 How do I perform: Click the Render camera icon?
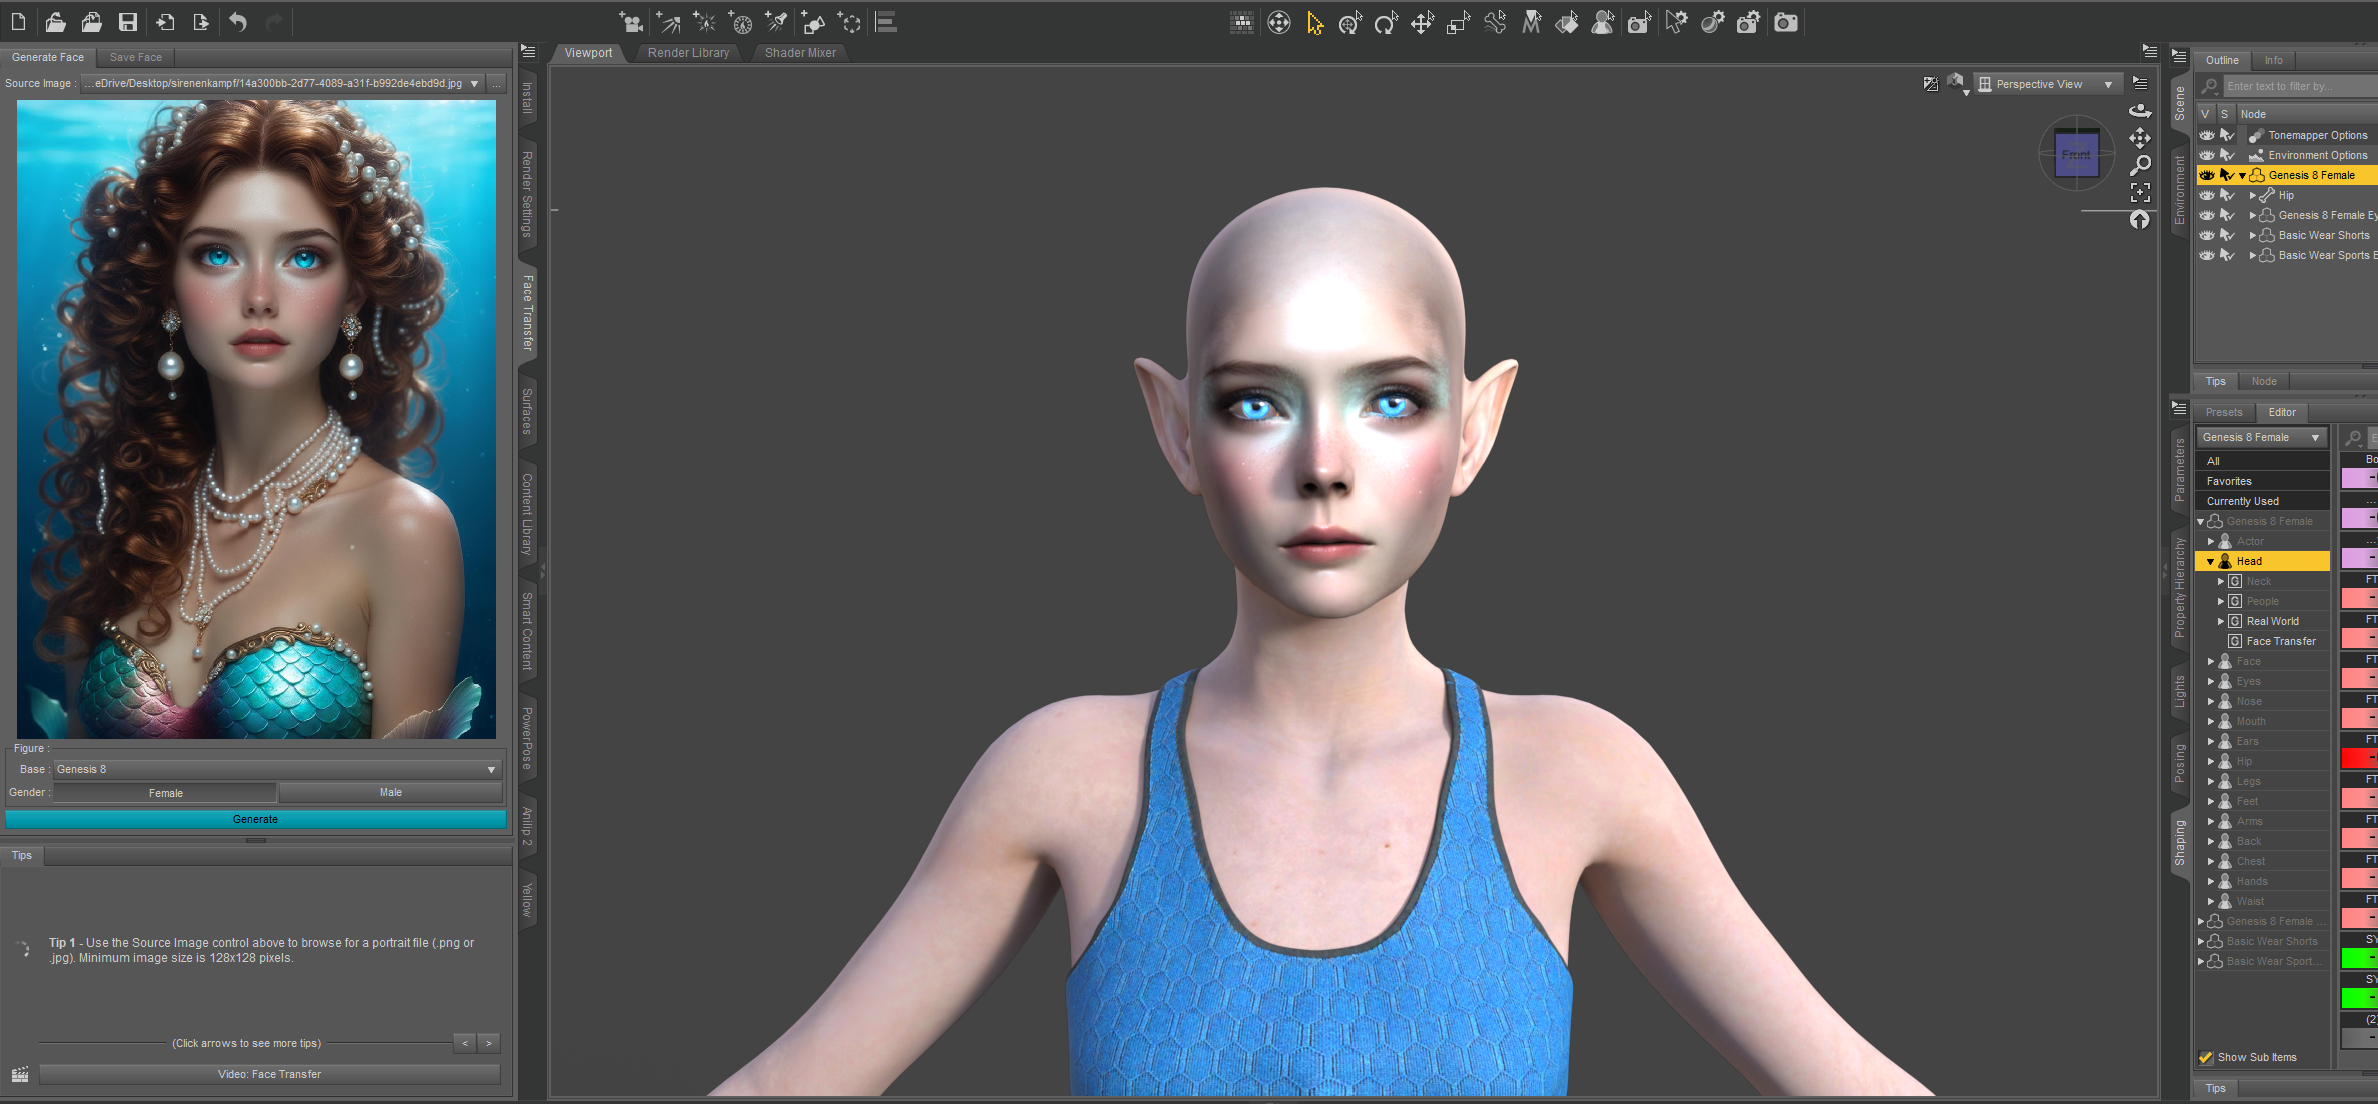1786,22
